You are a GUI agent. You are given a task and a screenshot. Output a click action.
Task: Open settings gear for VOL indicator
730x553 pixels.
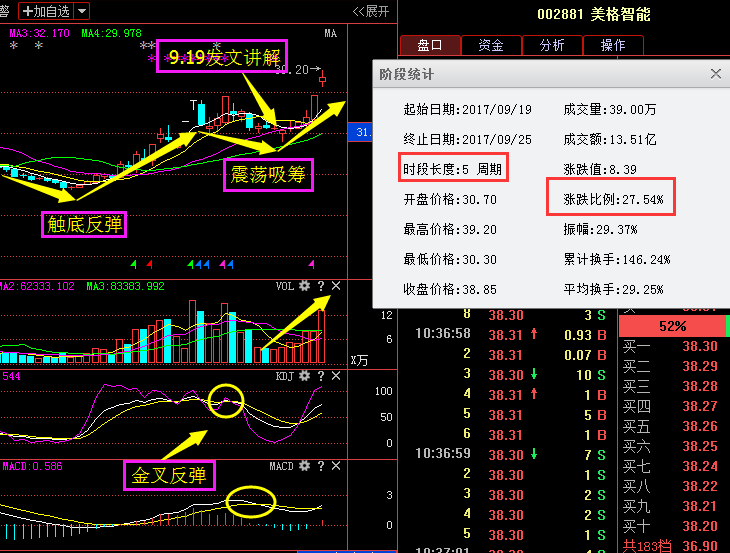click(x=303, y=286)
